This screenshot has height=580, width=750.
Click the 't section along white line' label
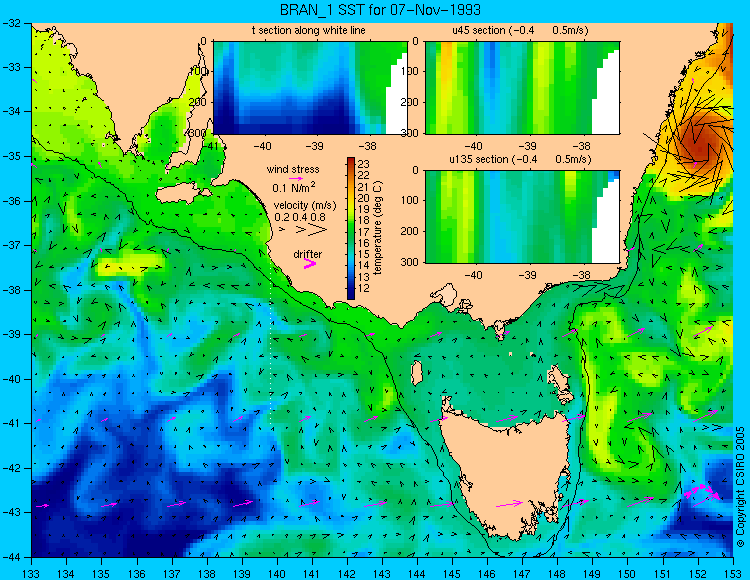click(x=309, y=30)
